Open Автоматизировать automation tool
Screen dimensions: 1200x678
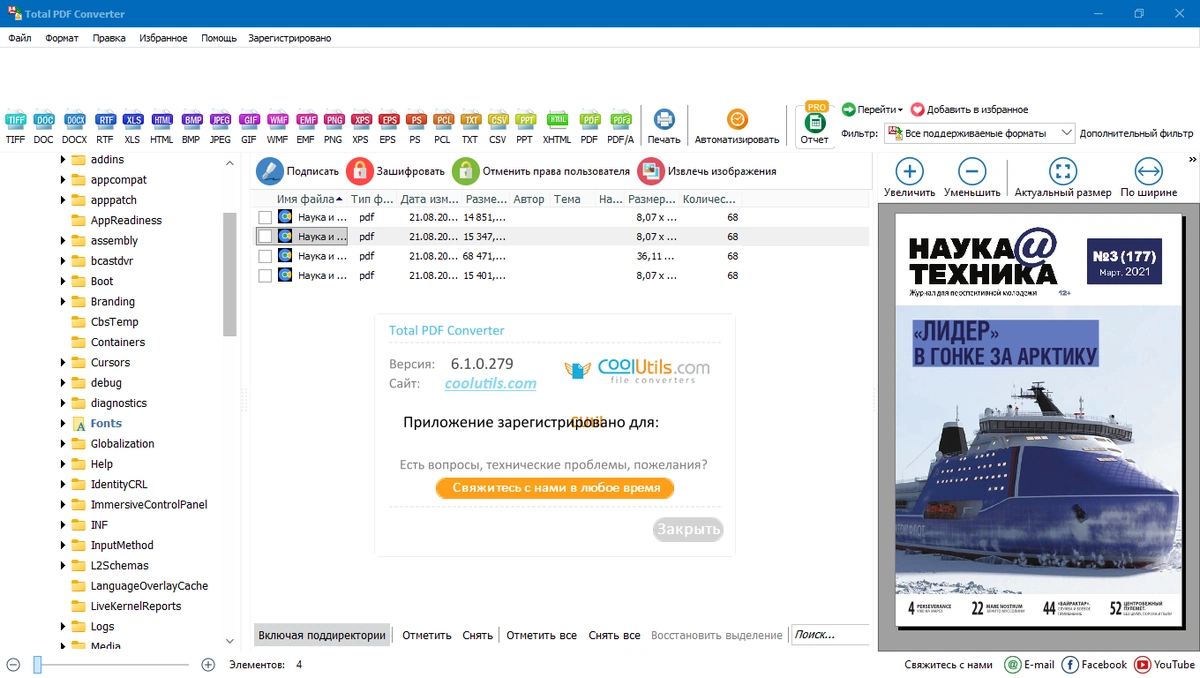[x=737, y=126]
